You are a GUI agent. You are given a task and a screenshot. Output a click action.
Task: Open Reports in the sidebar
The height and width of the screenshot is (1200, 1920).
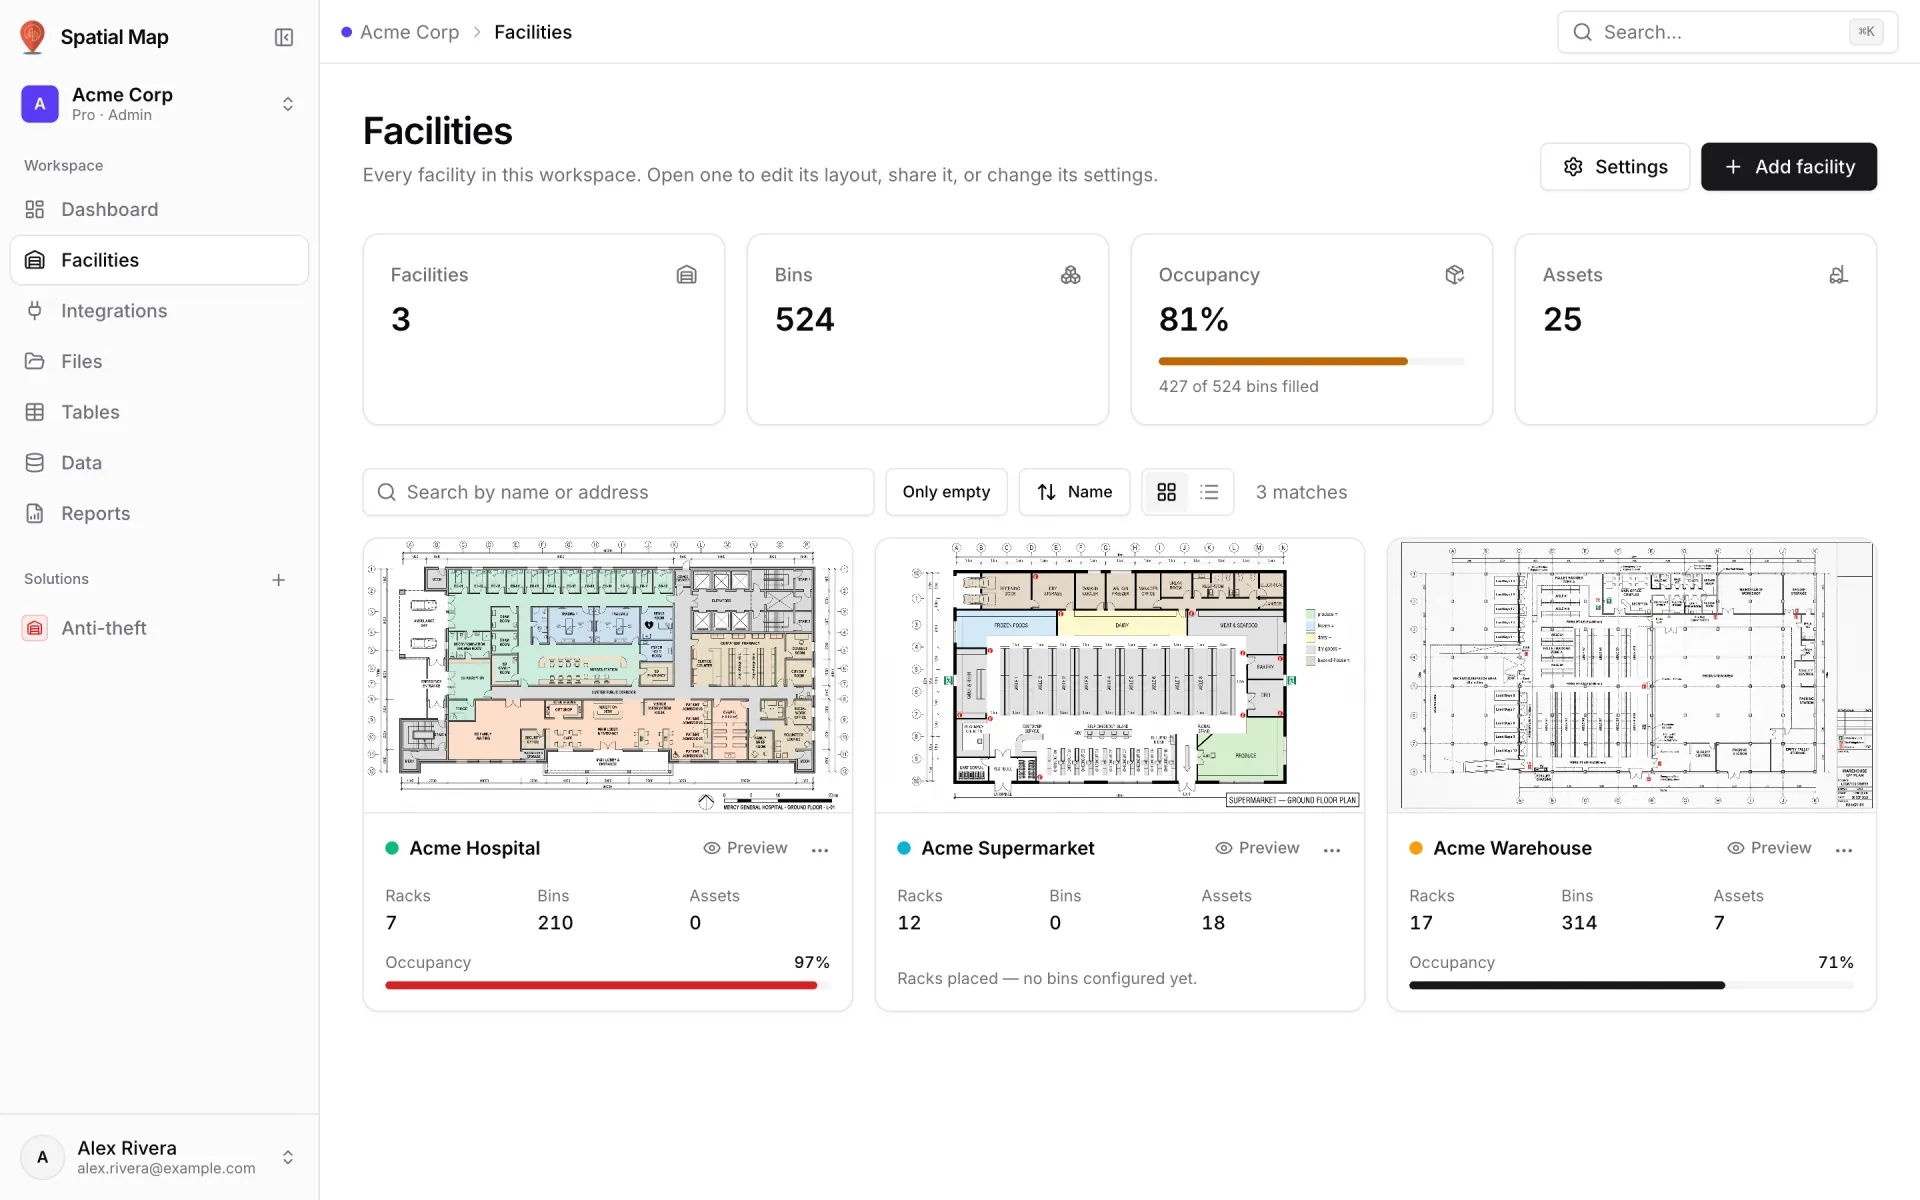coord(160,513)
